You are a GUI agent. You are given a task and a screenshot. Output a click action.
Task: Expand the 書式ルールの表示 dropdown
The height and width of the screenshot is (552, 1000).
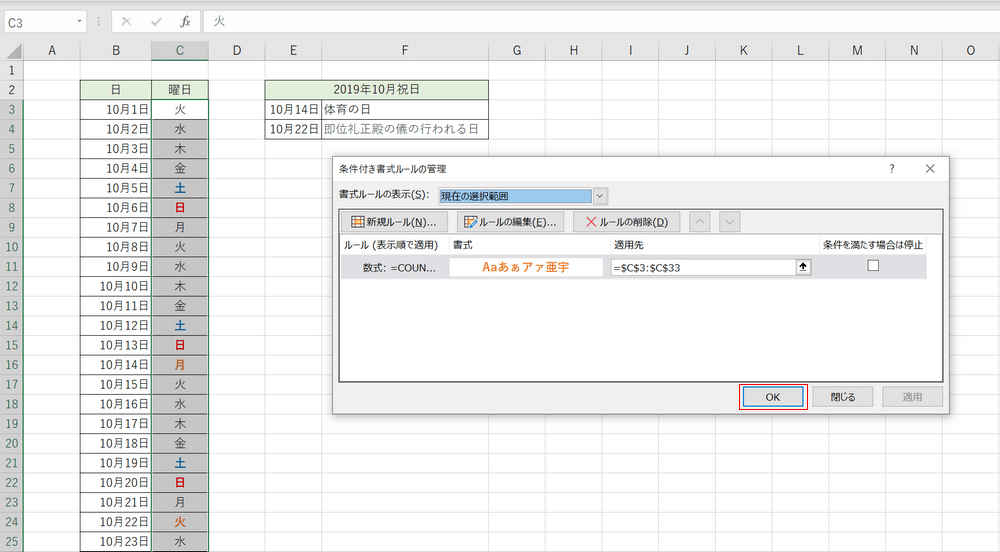pos(600,196)
